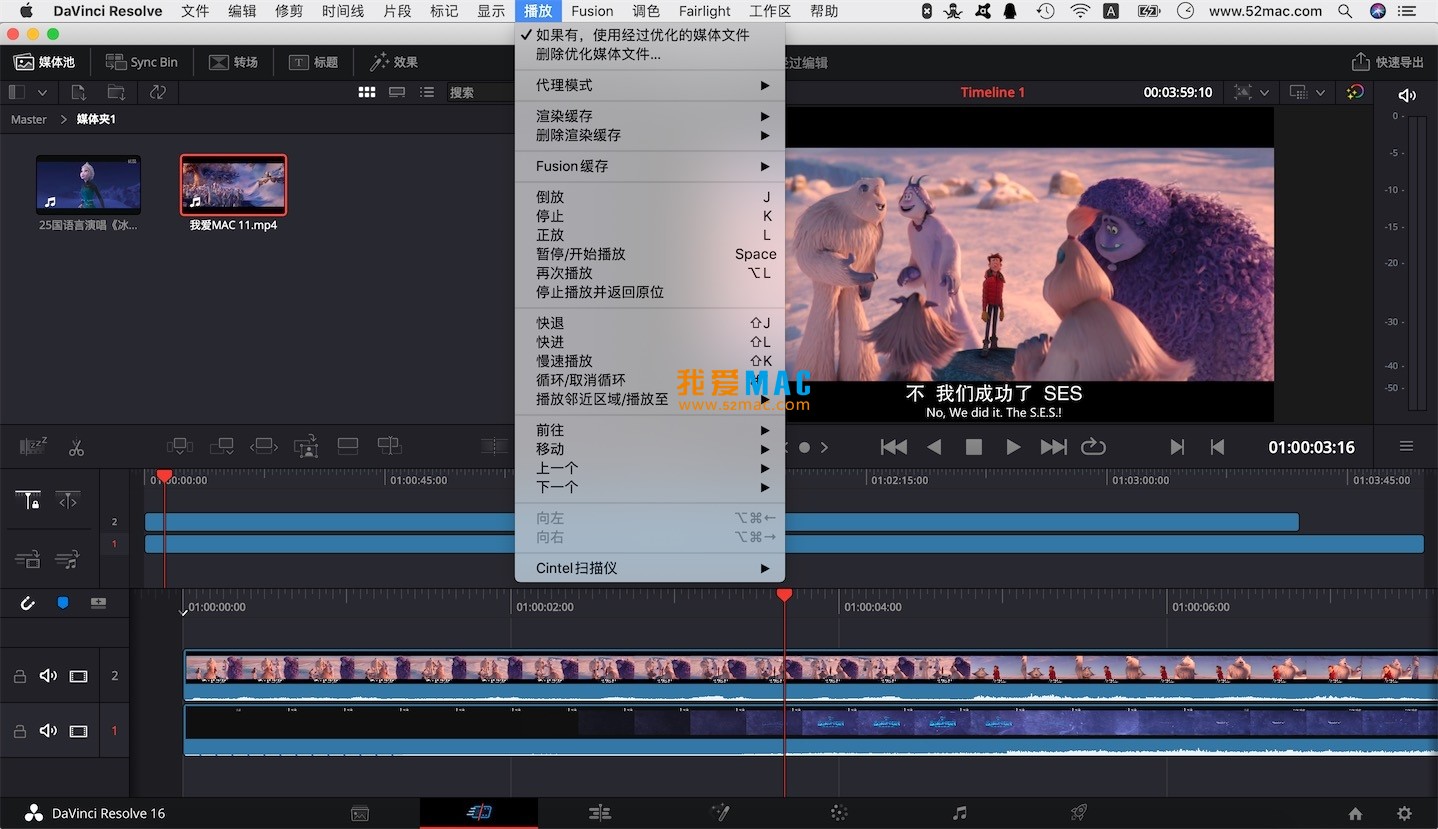The image size is (1438, 829).
Task: Click the import media file icon
Action: pos(79,92)
